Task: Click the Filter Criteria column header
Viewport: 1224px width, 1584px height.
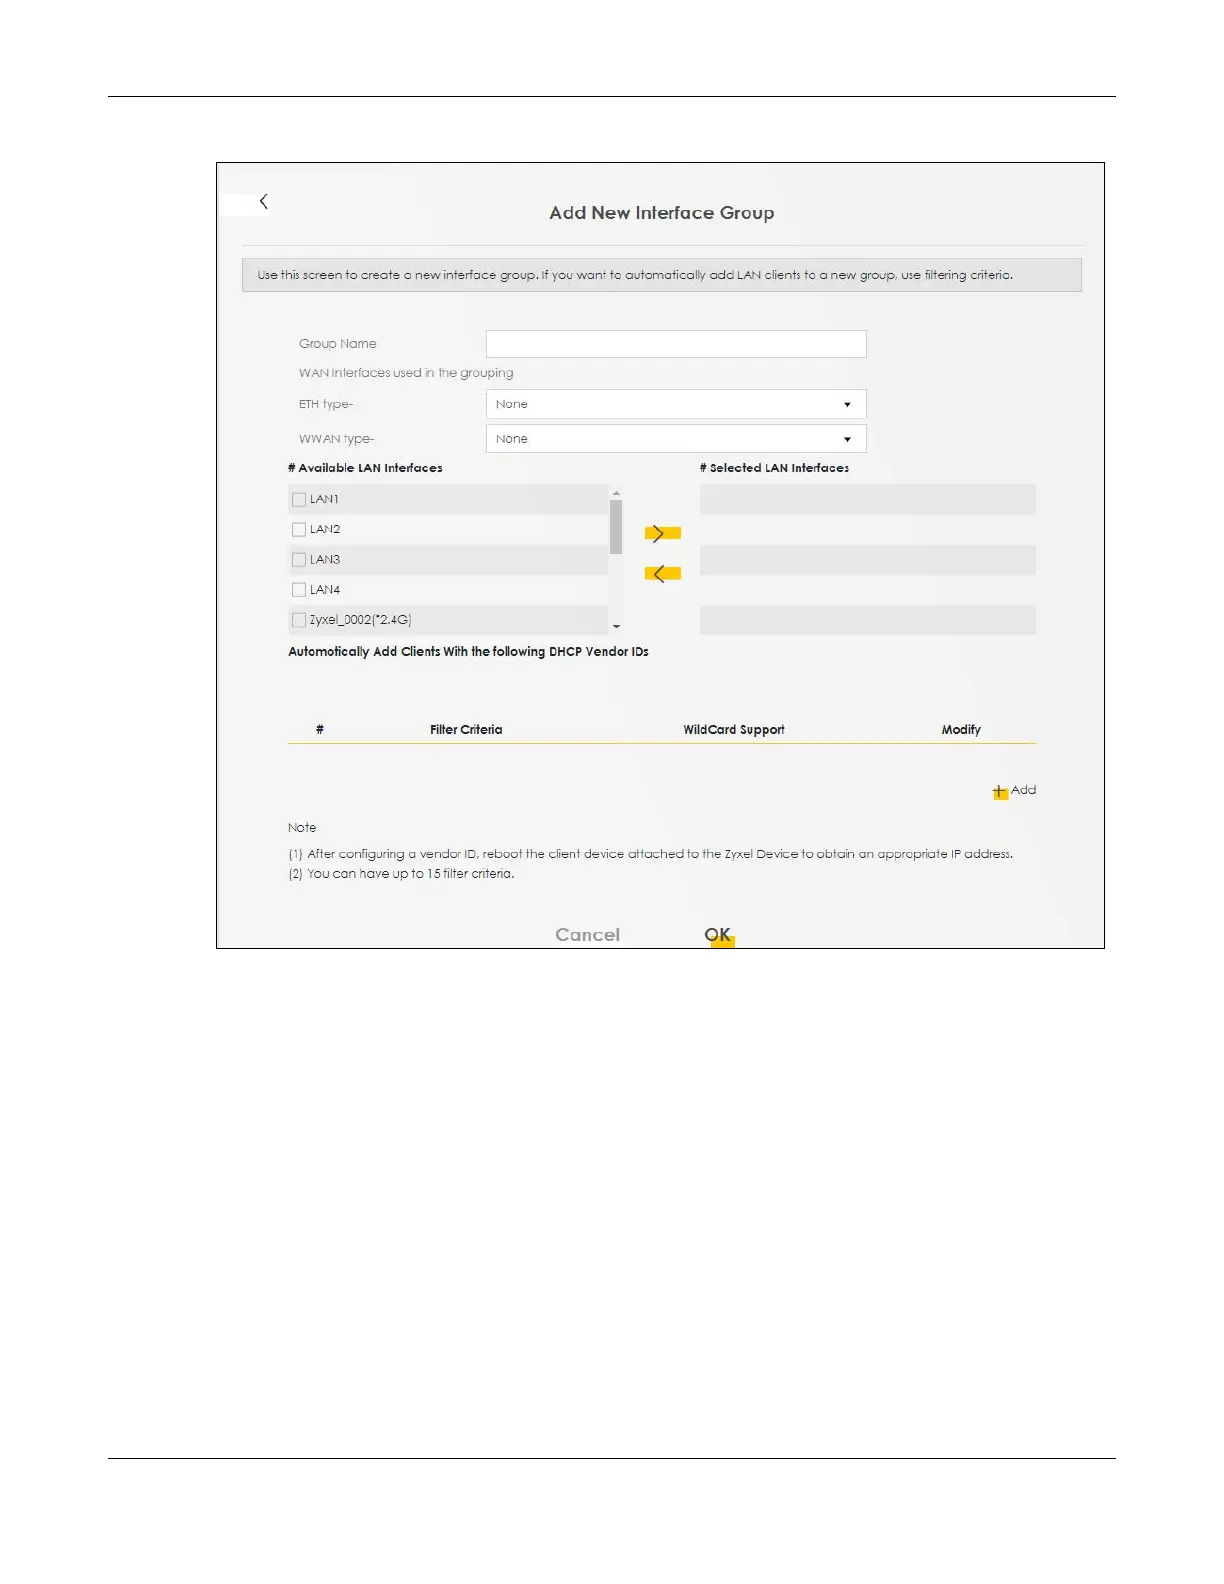Action: pyautogui.click(x=466, y=730)
